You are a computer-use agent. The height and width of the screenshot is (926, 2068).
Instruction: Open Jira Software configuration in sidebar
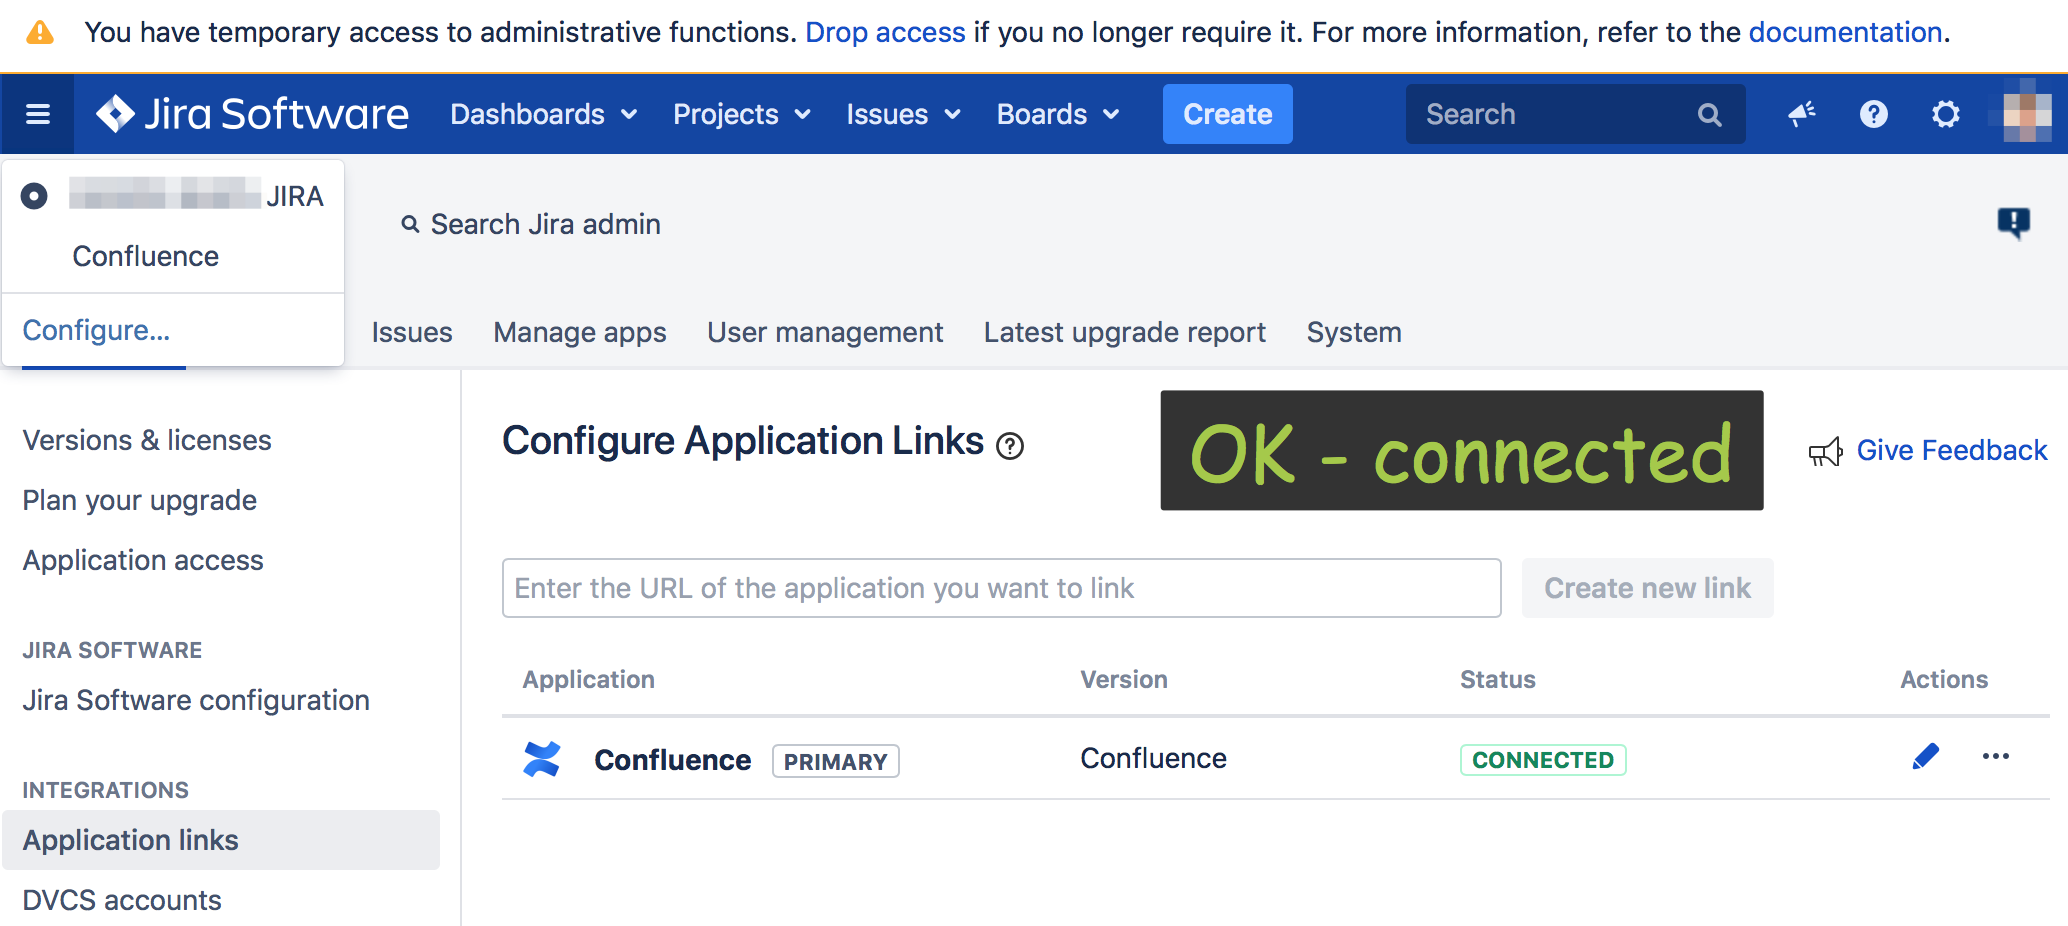196,700
